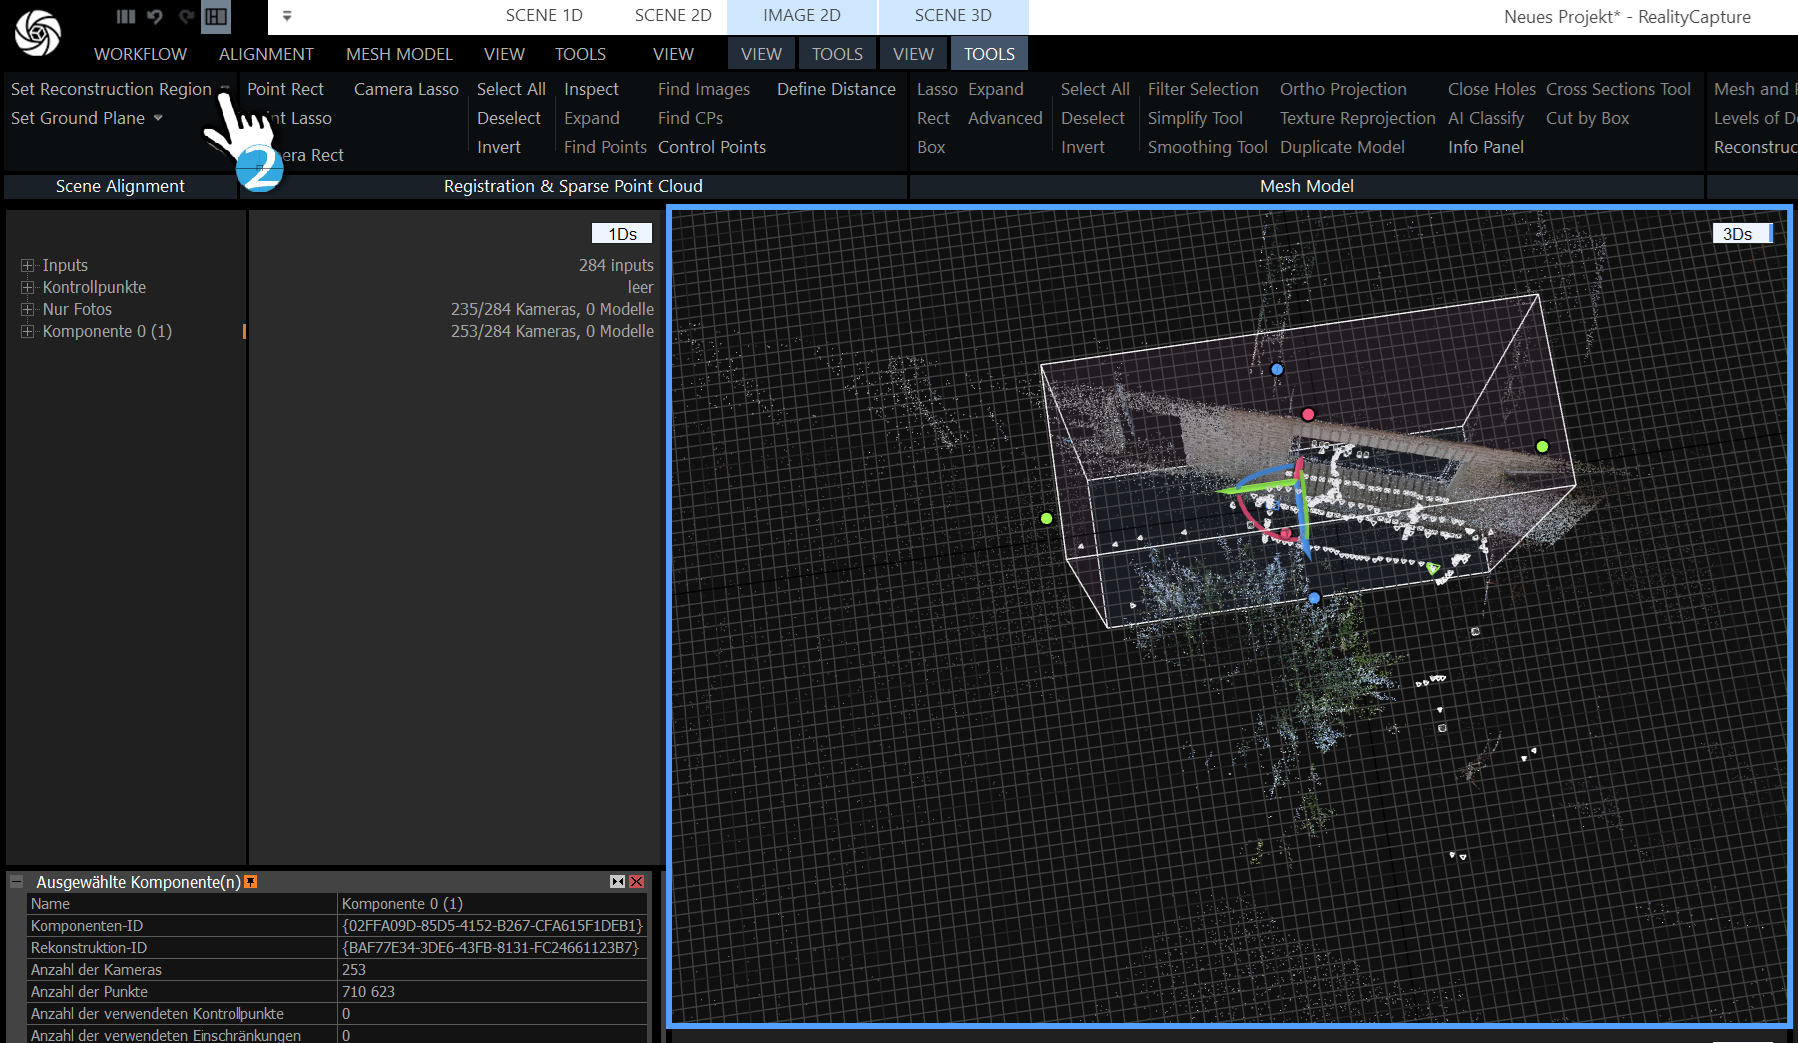
Task: Click Find CPs
Action: 690,118
